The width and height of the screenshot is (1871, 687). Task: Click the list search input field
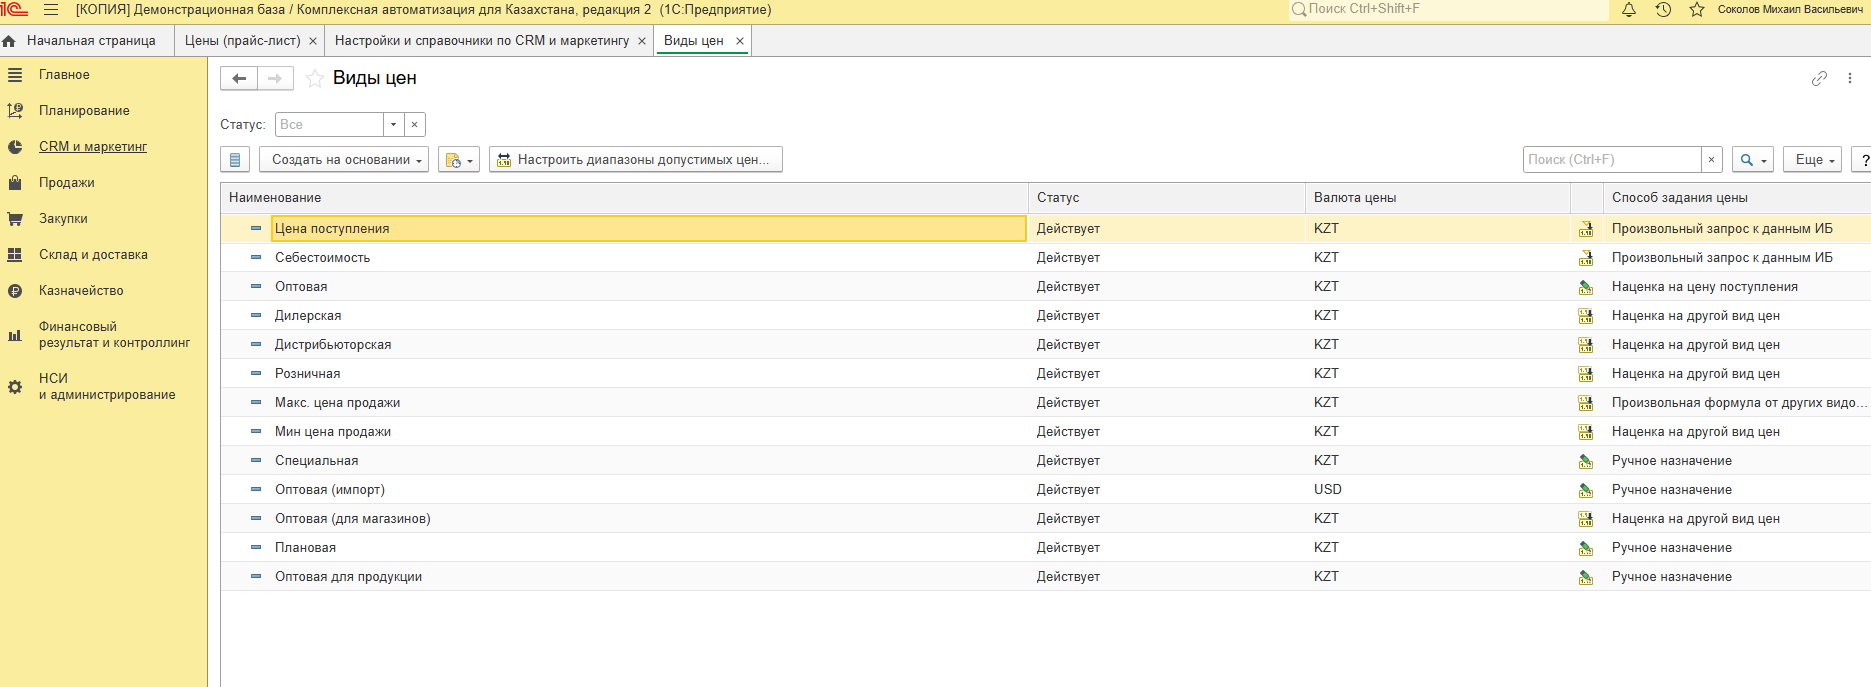pyautogui.click(x=1611, y=160)
